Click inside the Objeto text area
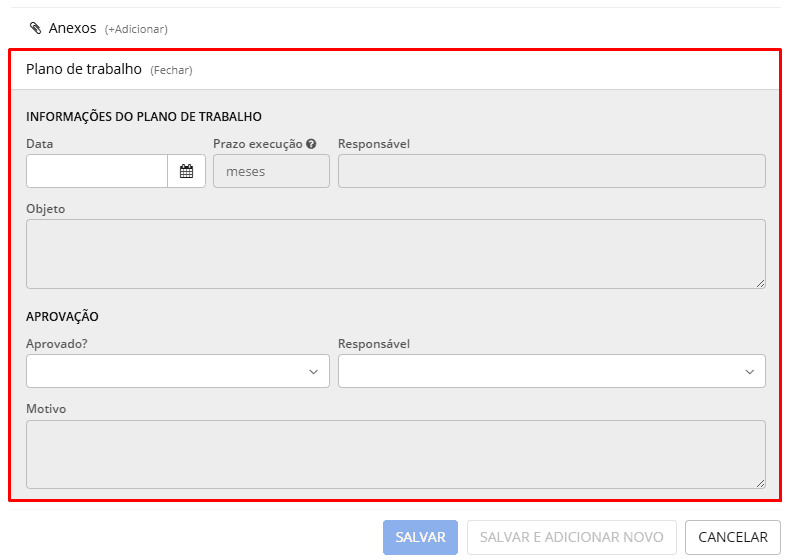The height and width of the screenshot is (560, 790). pyautogui.click(x=395, y=254)
